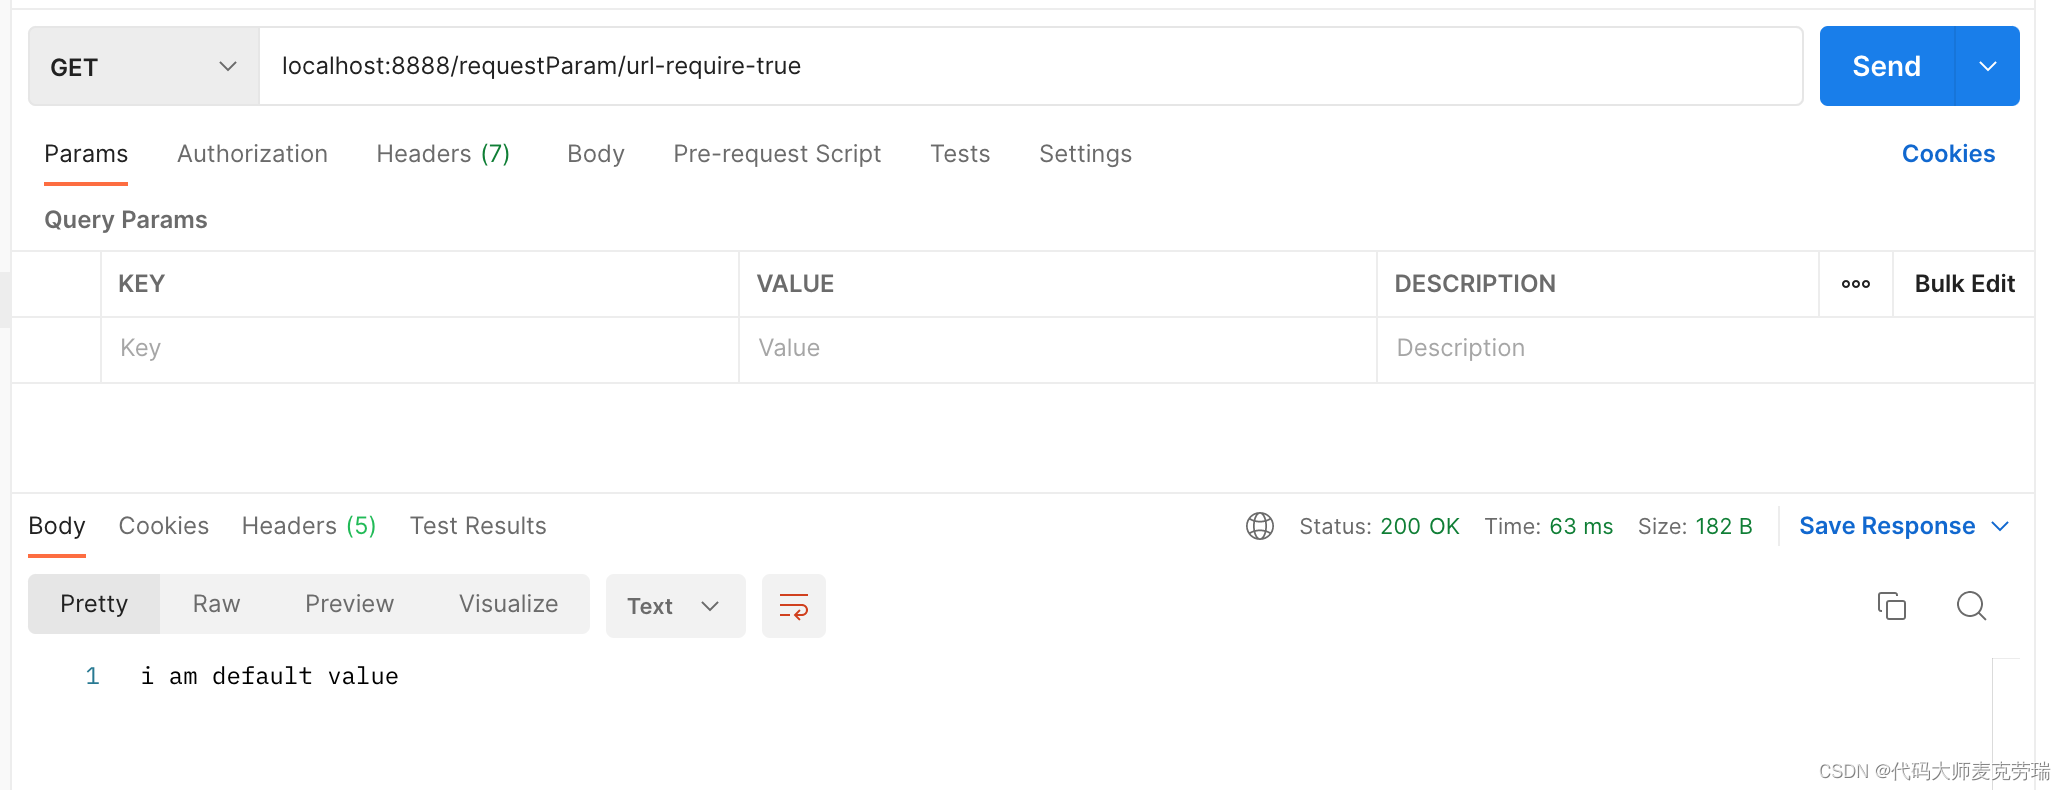Click the Description input cell

1705,348
